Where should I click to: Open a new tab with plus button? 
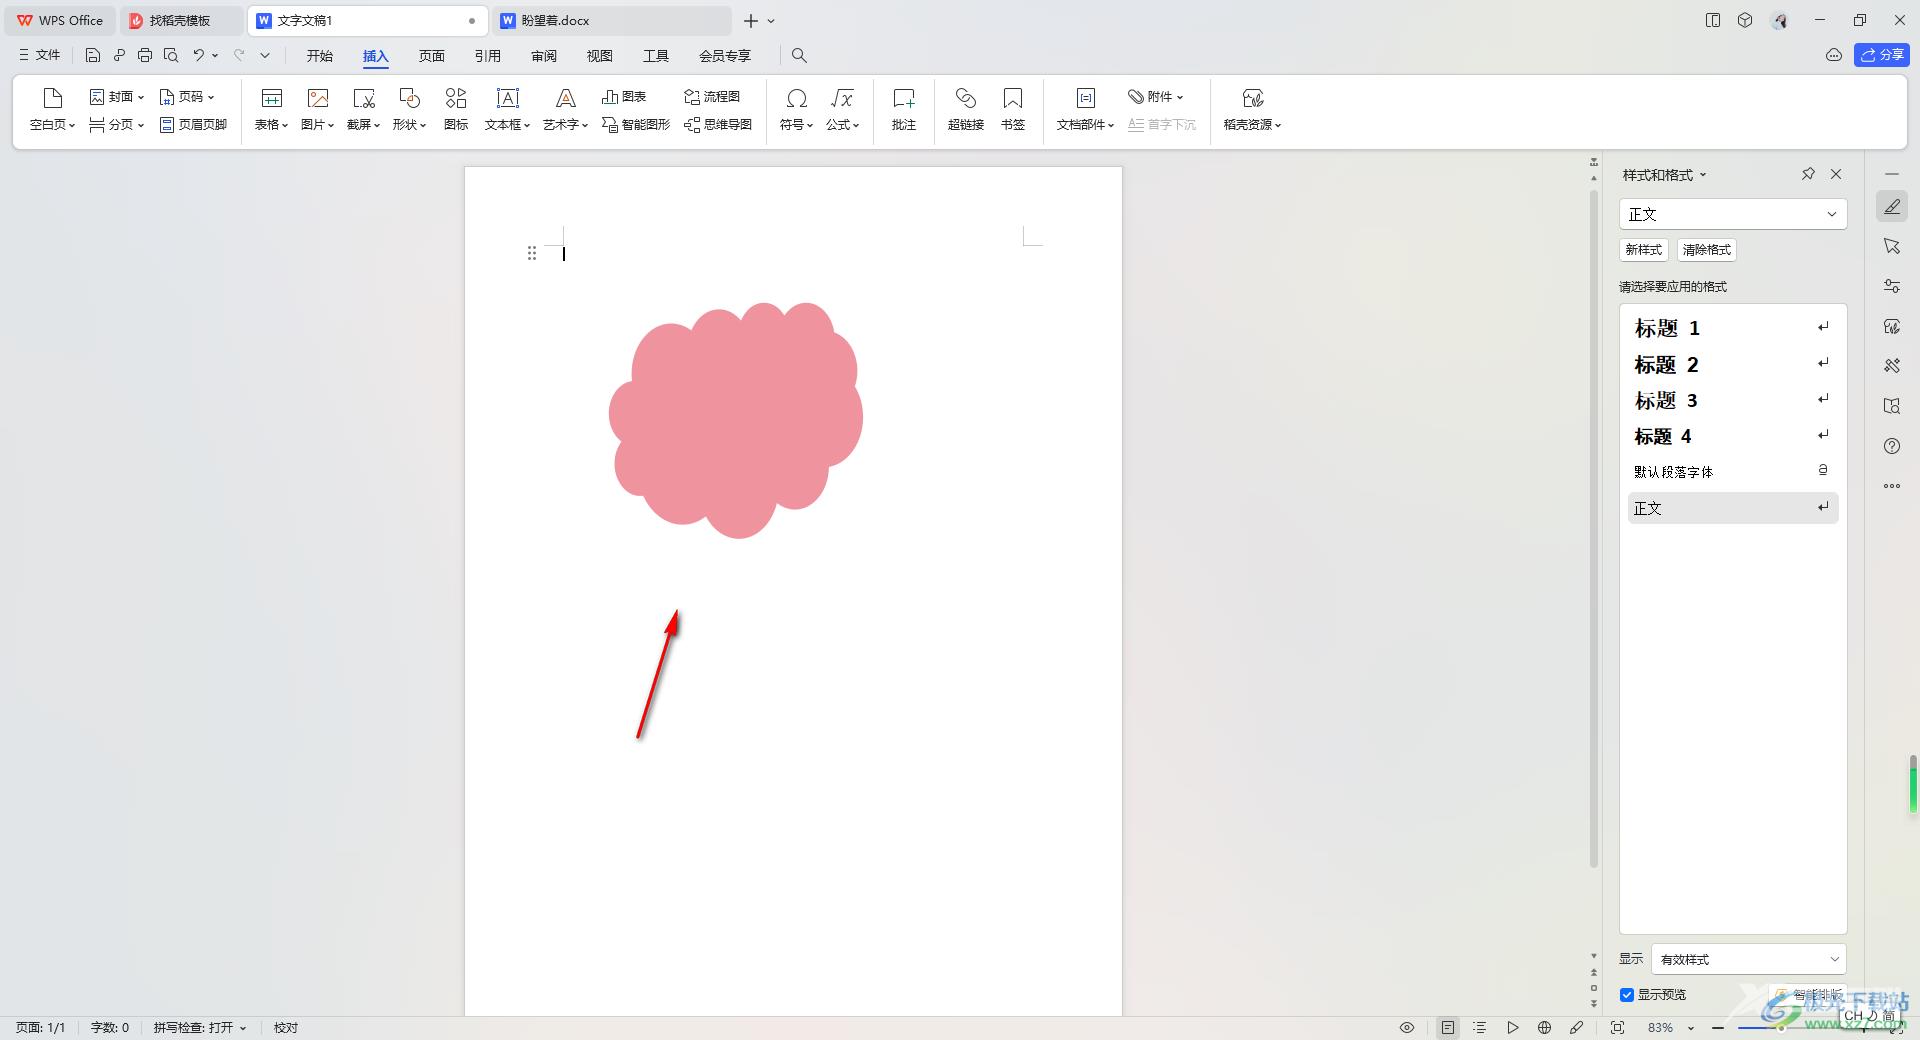750,20
